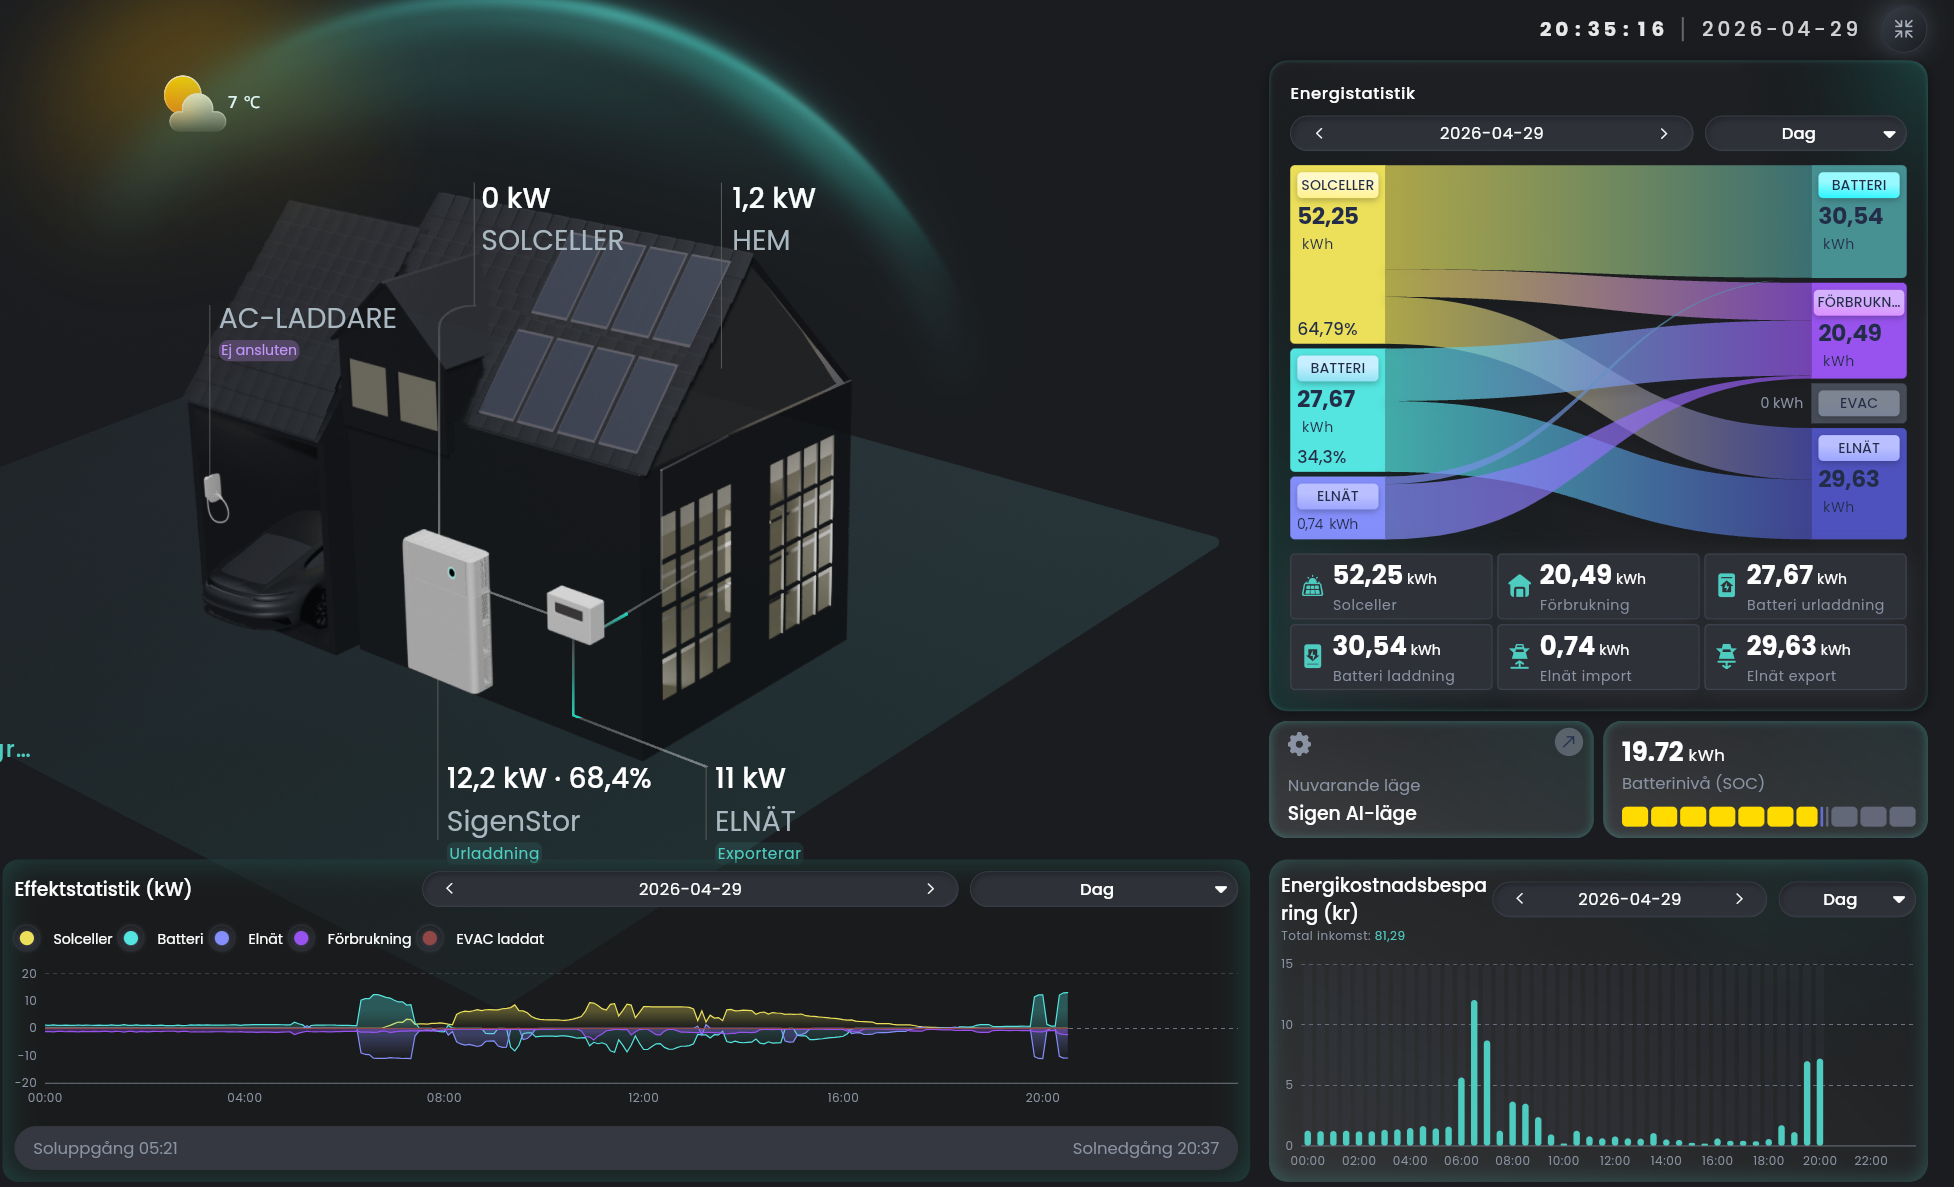Click the Solceller solar panel stat icon
The width and height of the screenshot is (1954, 1187).
(x=1312, y=586)
